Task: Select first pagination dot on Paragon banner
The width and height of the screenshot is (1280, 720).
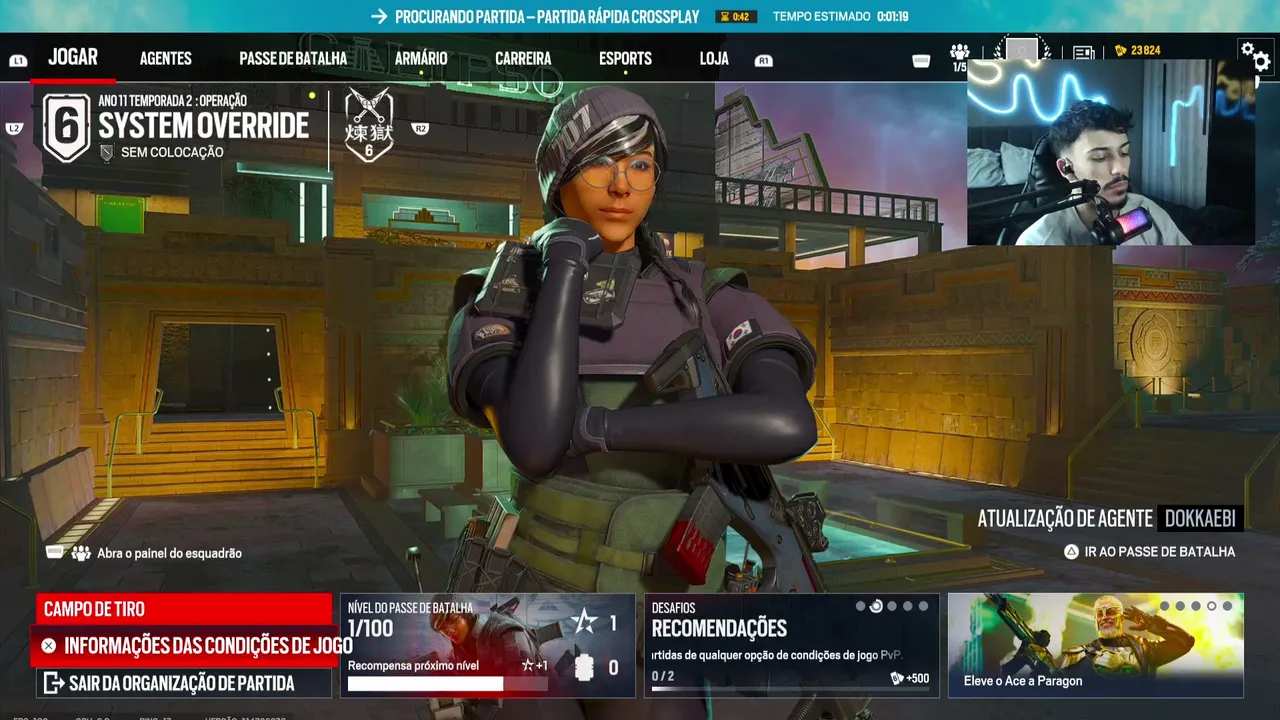Action: point(1164,606)
